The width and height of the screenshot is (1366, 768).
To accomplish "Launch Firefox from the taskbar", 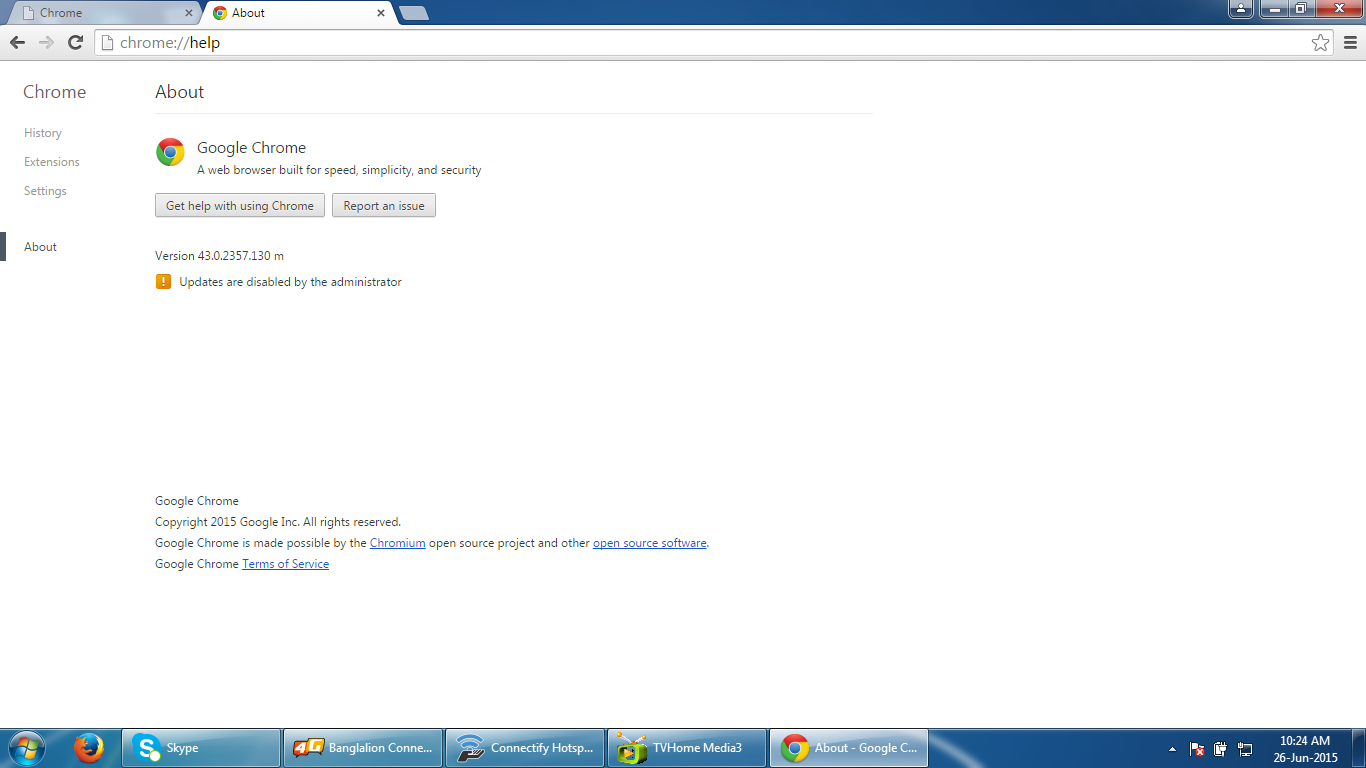I will click(89, 748).
